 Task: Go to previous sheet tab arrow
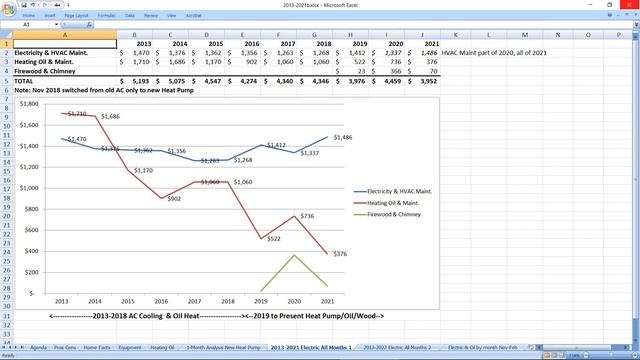click(x=9, y=347)
